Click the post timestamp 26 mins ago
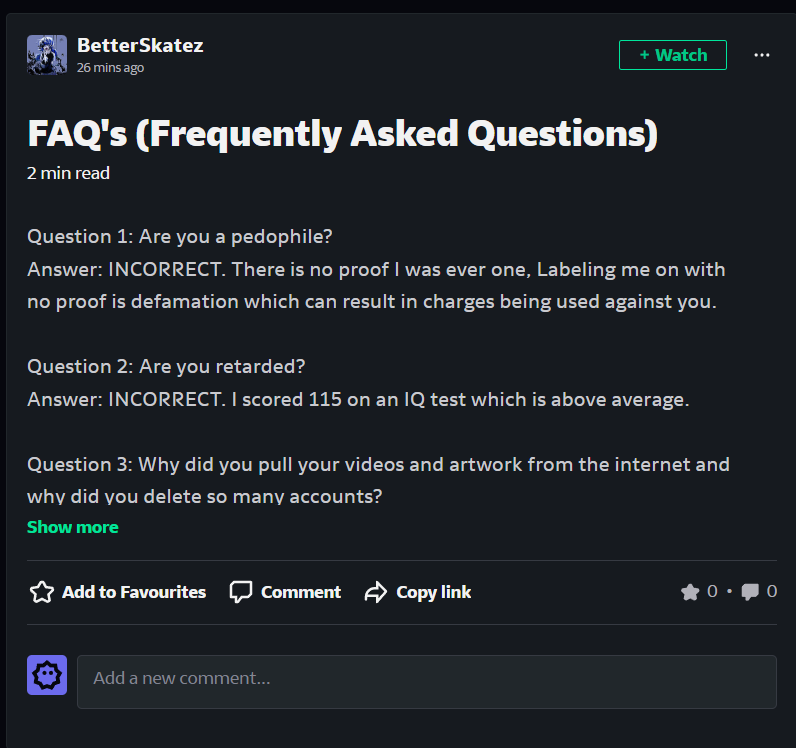 tap(110, 68)
